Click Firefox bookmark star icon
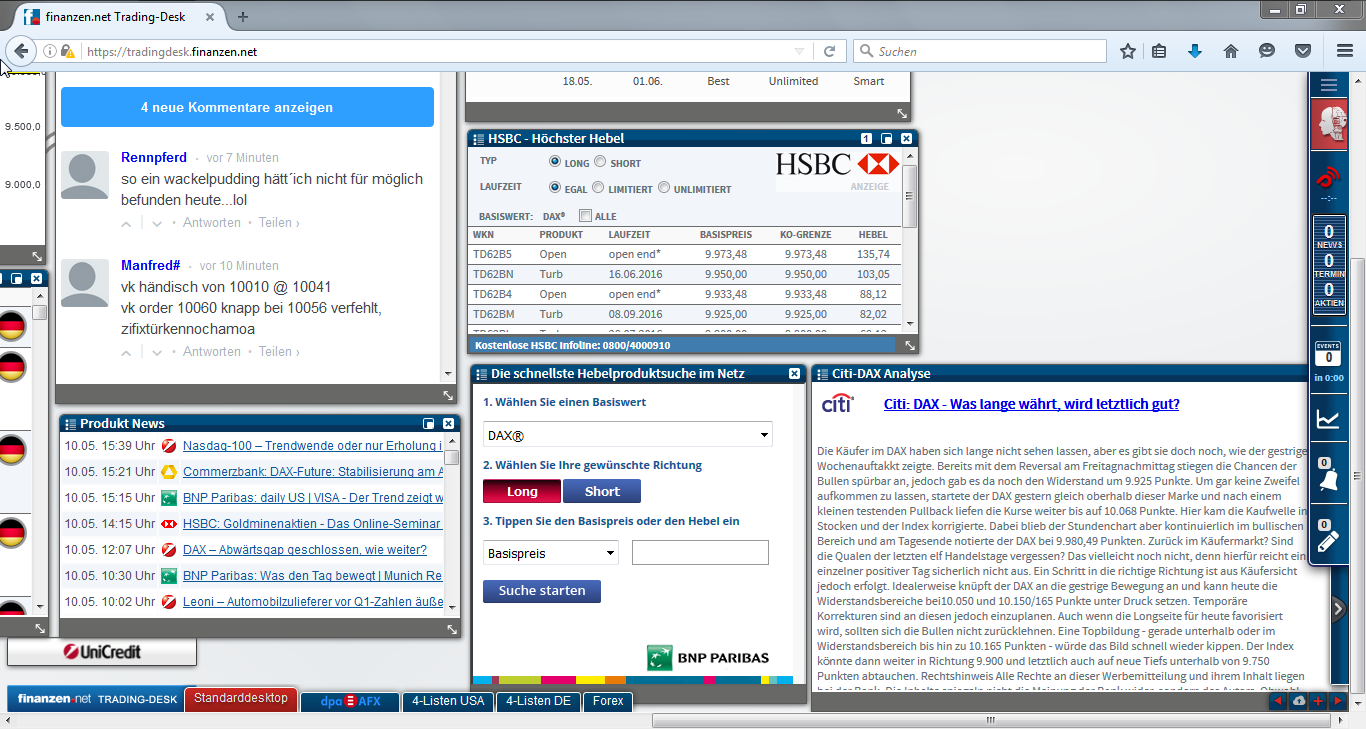This screenshot has width=1366, height=729. 1128,51
